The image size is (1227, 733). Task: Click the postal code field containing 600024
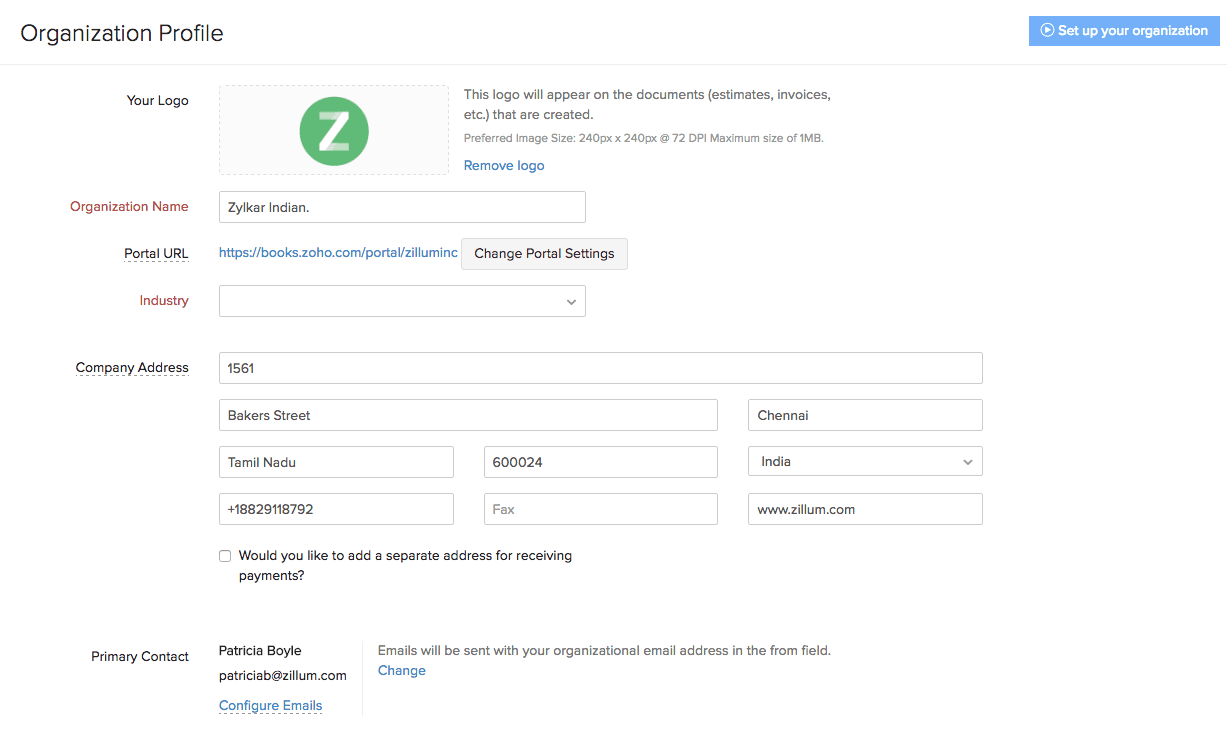click(600, 462)
